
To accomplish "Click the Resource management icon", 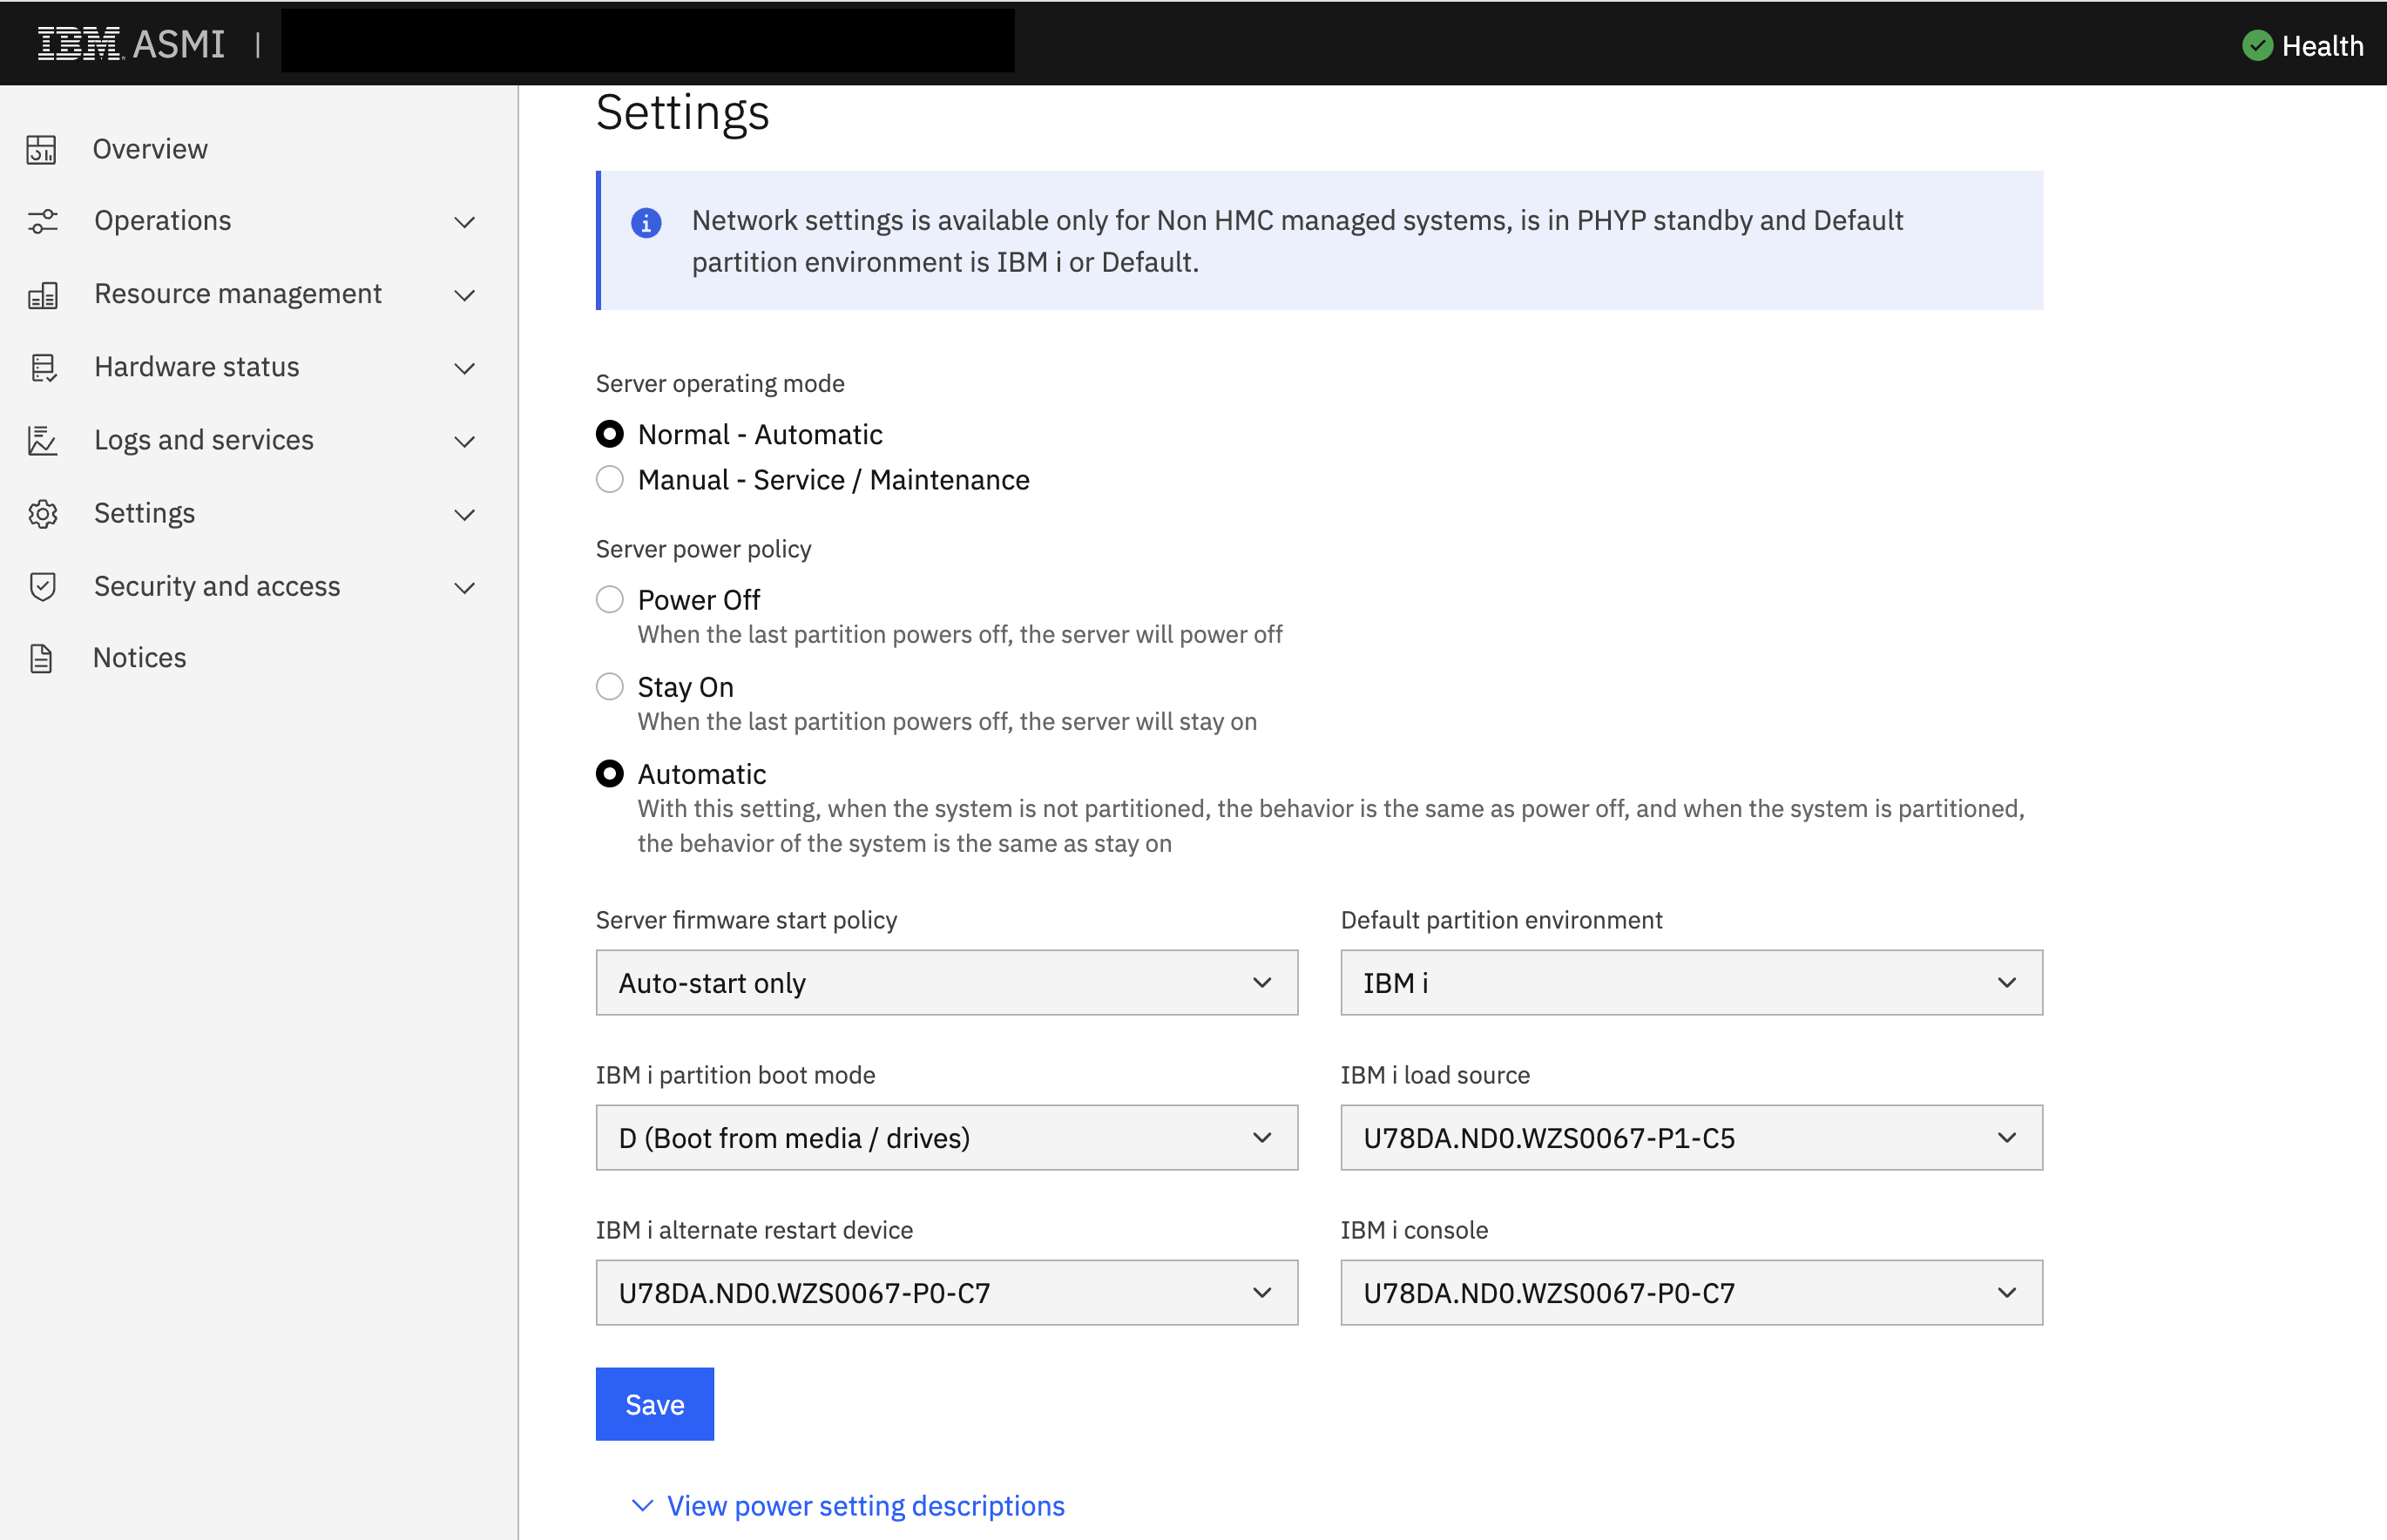I will coord(42,295).
